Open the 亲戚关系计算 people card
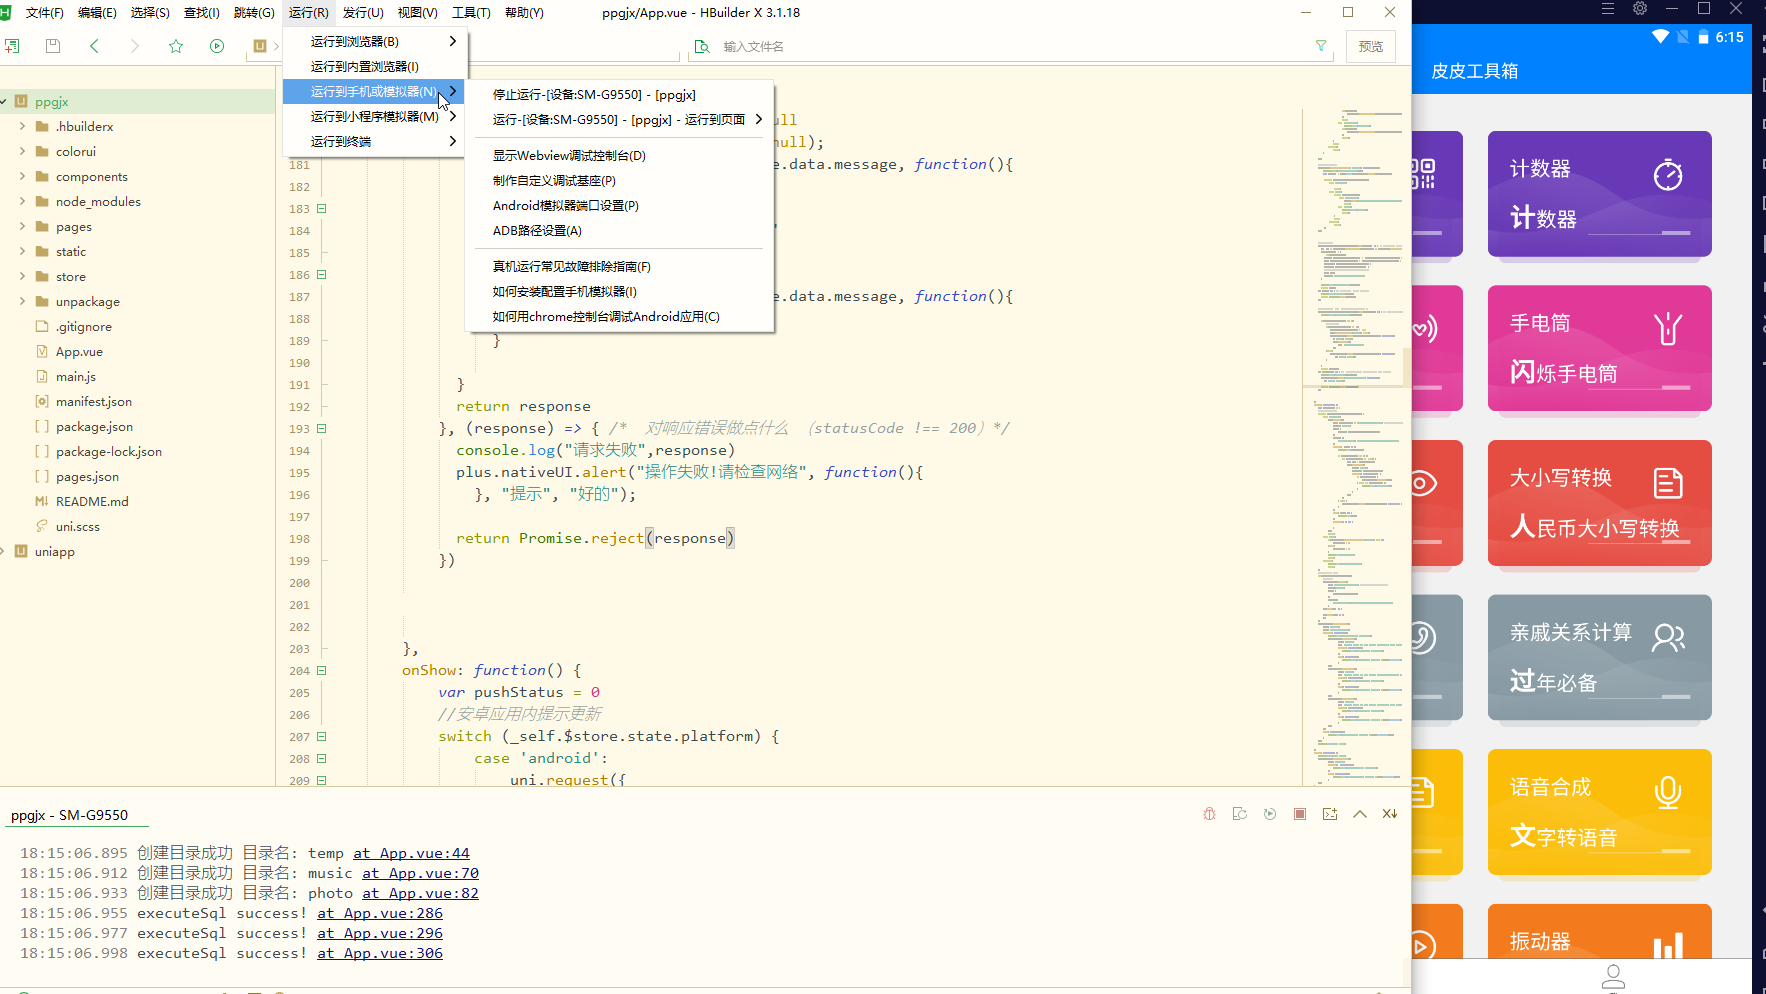 coord(1599,658)
